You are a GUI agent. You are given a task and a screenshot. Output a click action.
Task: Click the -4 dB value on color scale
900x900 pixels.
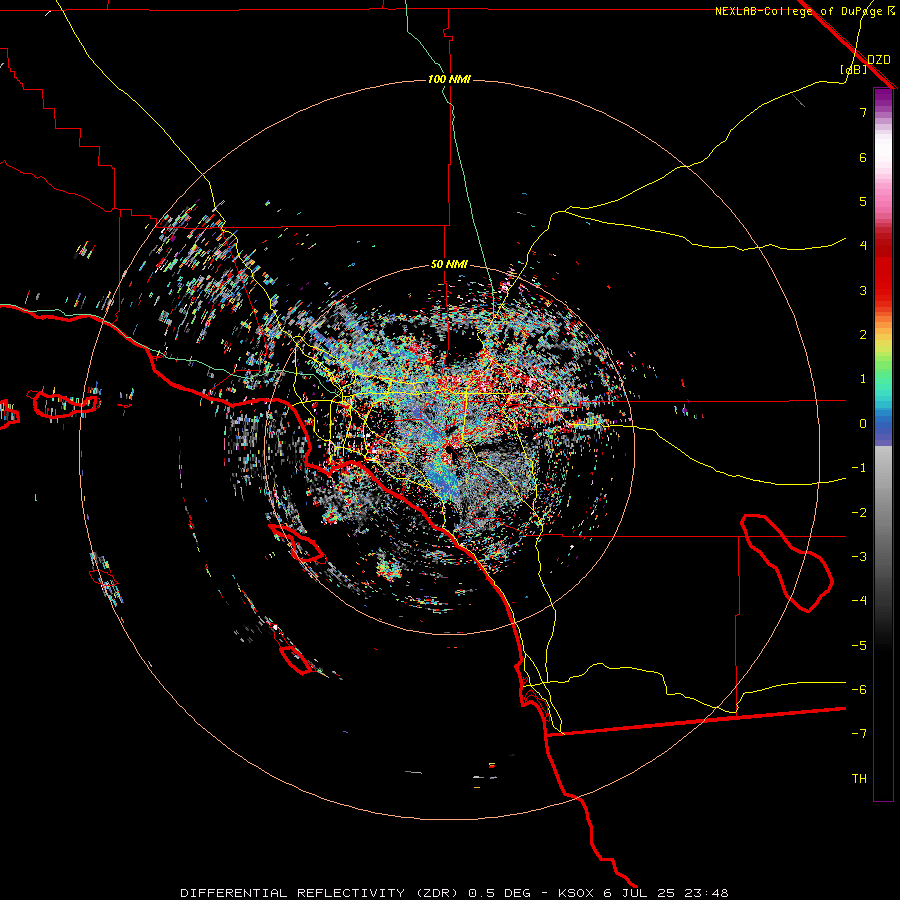[859, 601]
